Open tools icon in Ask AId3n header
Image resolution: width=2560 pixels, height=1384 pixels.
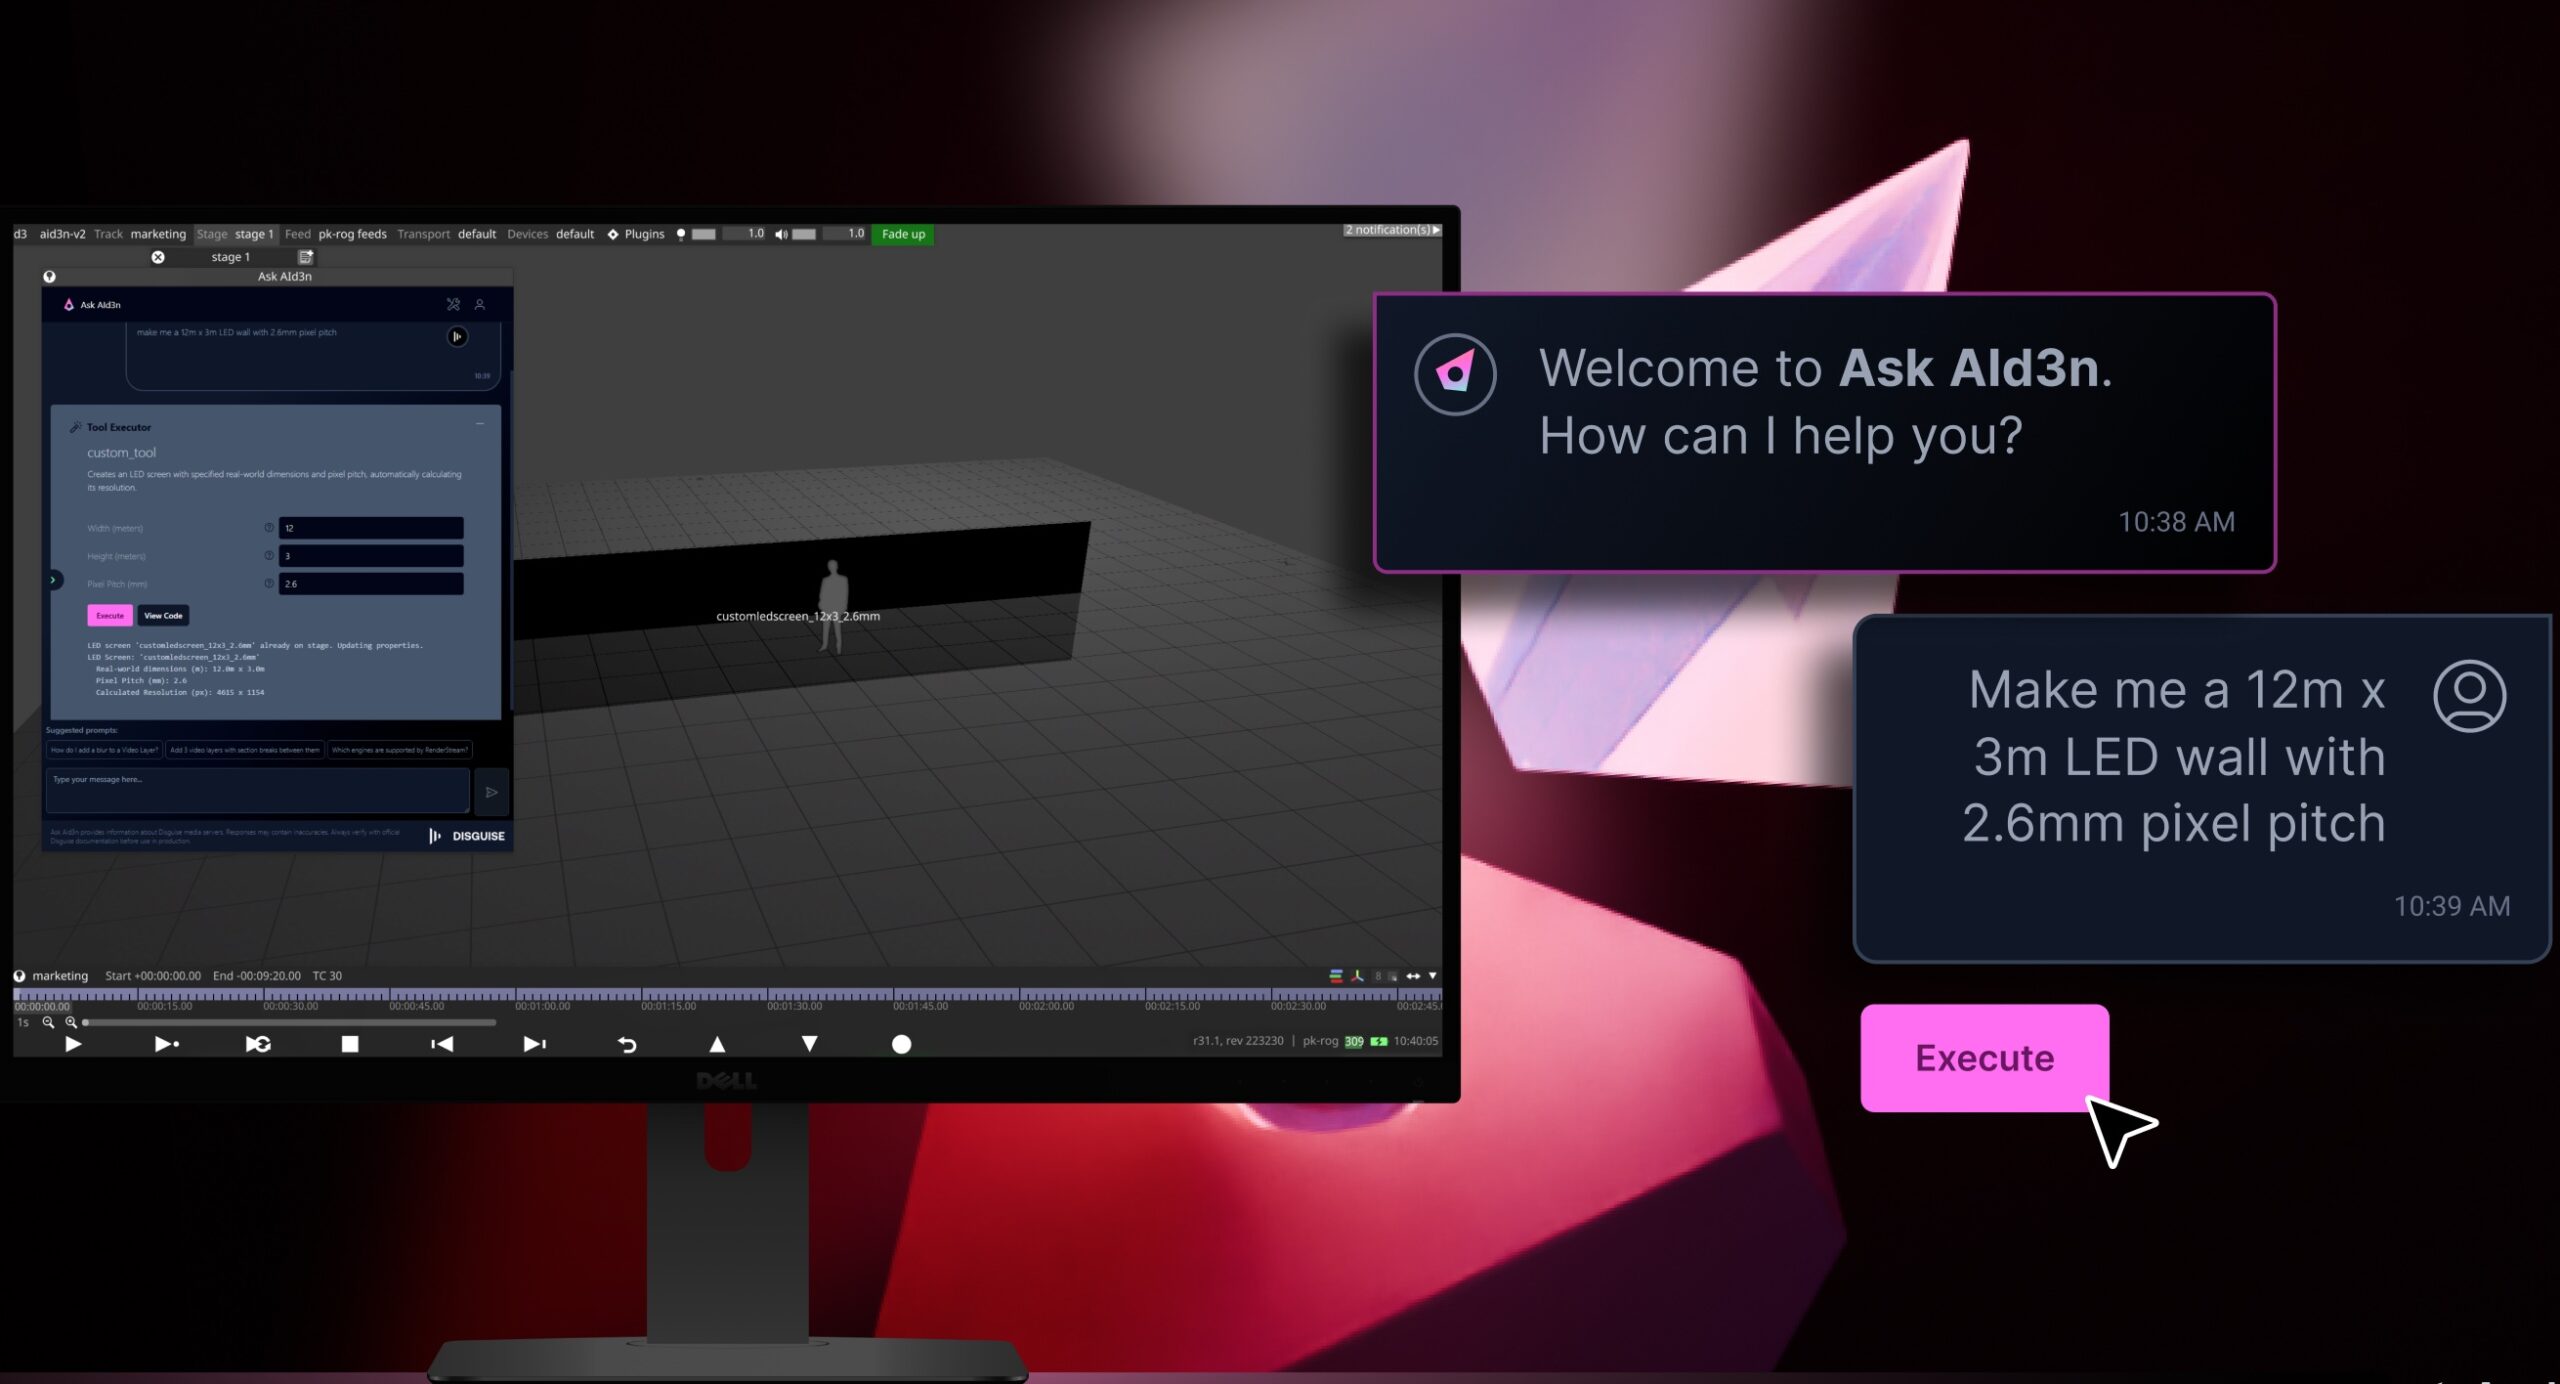coord(453,305)
